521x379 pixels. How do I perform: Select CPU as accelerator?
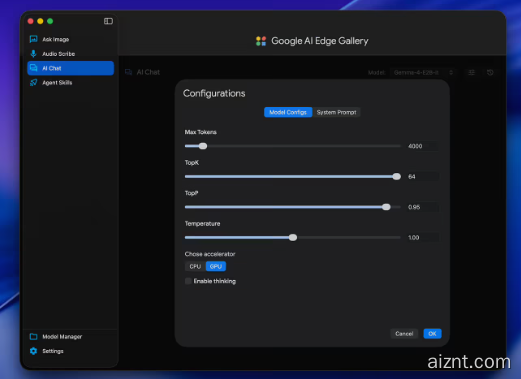[x=195, y=266]
